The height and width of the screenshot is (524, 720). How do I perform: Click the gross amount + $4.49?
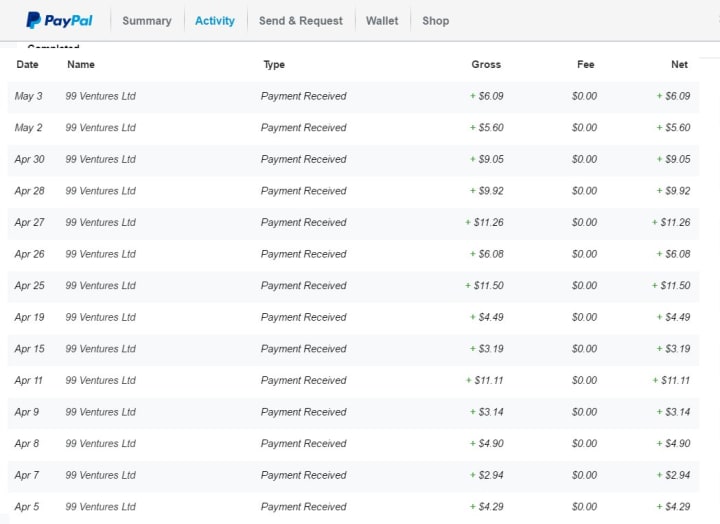(487, 317)
